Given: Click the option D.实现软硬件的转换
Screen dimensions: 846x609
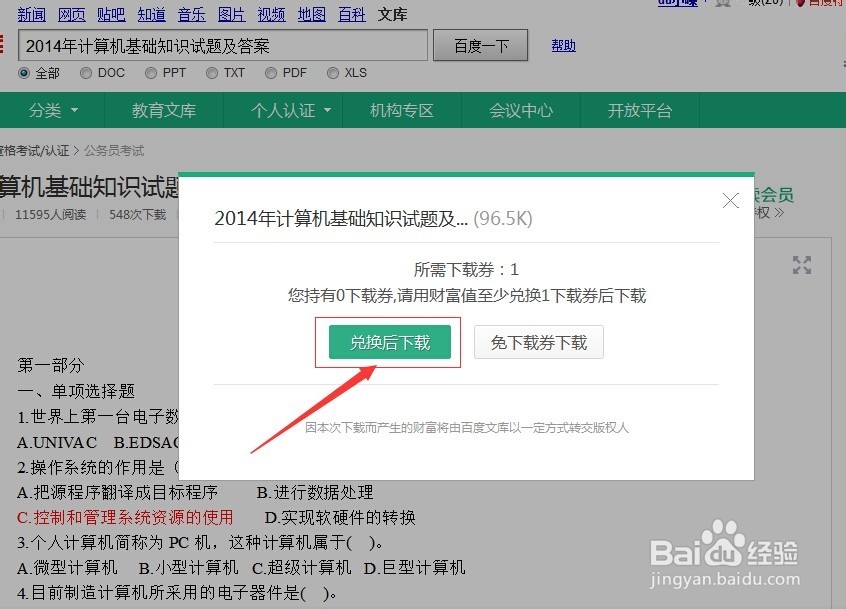Looking at the screenshot, I should tap(340, 518).
